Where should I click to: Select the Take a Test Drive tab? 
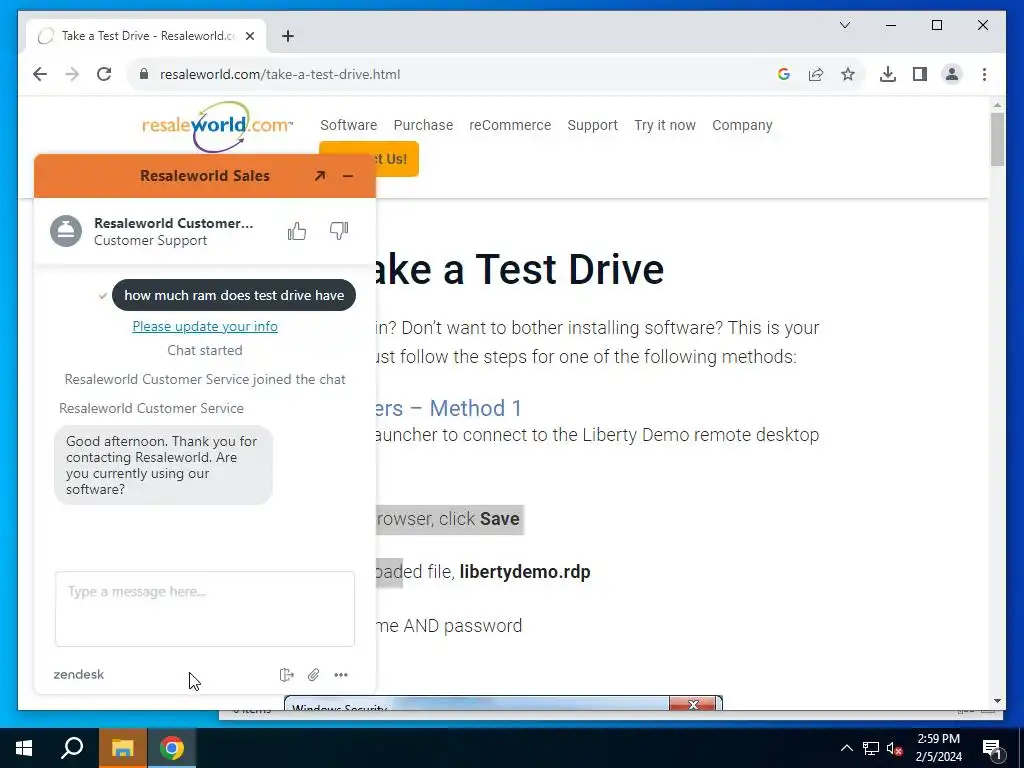(146, 36)
